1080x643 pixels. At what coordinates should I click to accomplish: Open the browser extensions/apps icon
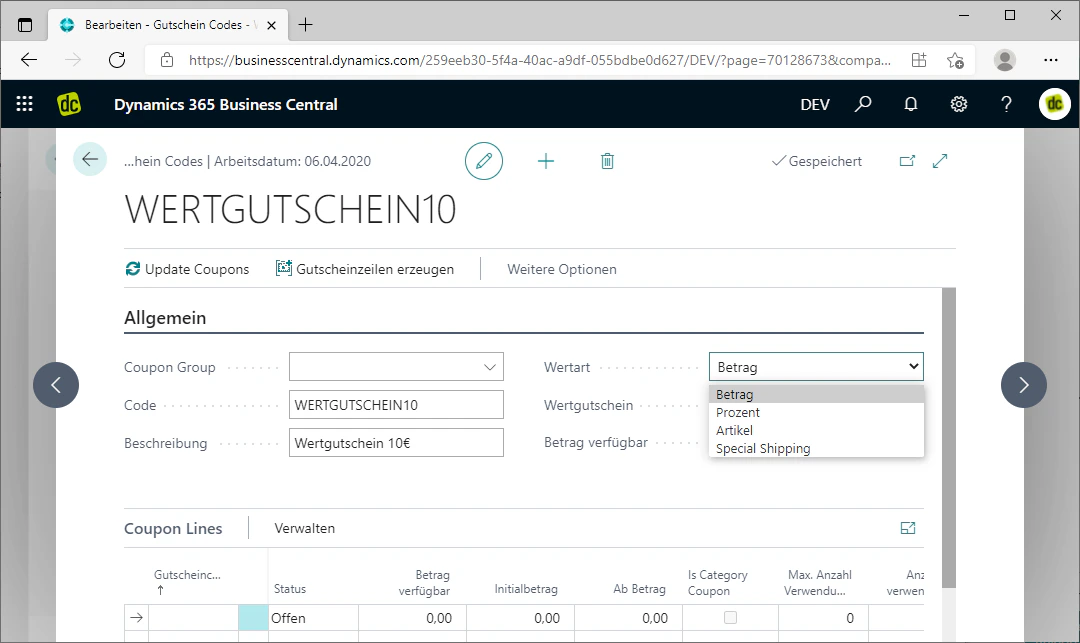click(919, 60)
